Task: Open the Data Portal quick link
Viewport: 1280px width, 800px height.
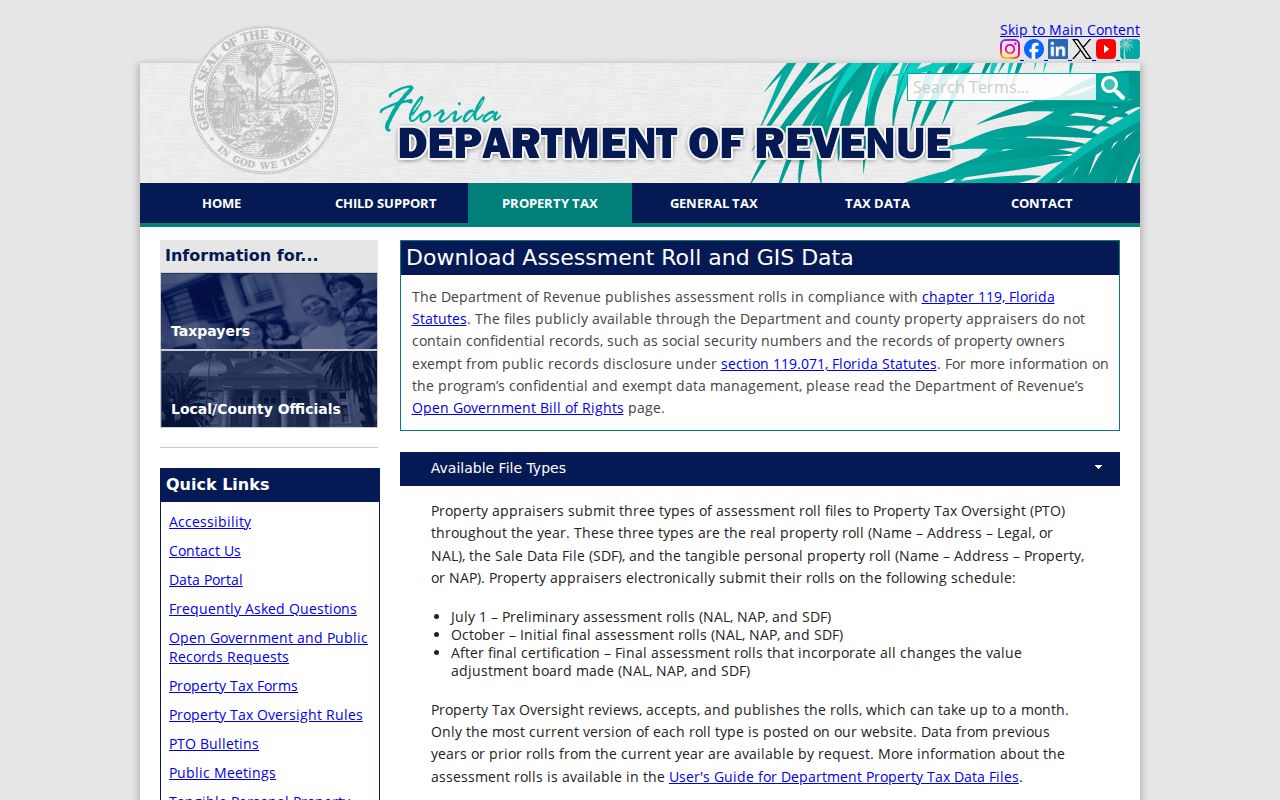Action: (x=206, y=580)
